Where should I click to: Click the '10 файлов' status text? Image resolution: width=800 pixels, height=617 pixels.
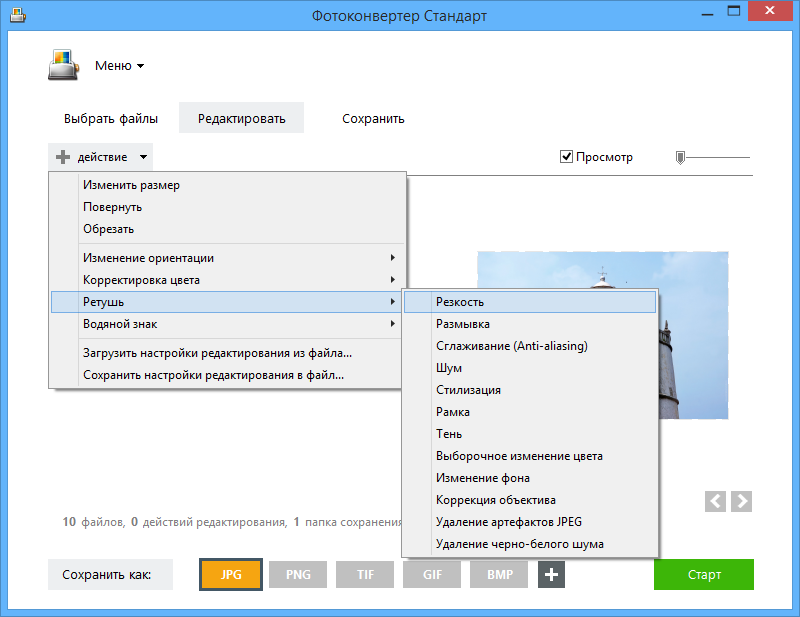point(94,522)
